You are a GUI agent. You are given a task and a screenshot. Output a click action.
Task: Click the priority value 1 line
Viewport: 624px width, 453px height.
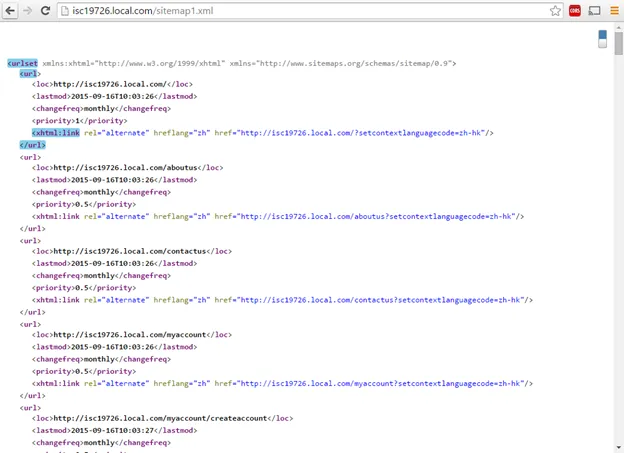(x=80, y=121)
